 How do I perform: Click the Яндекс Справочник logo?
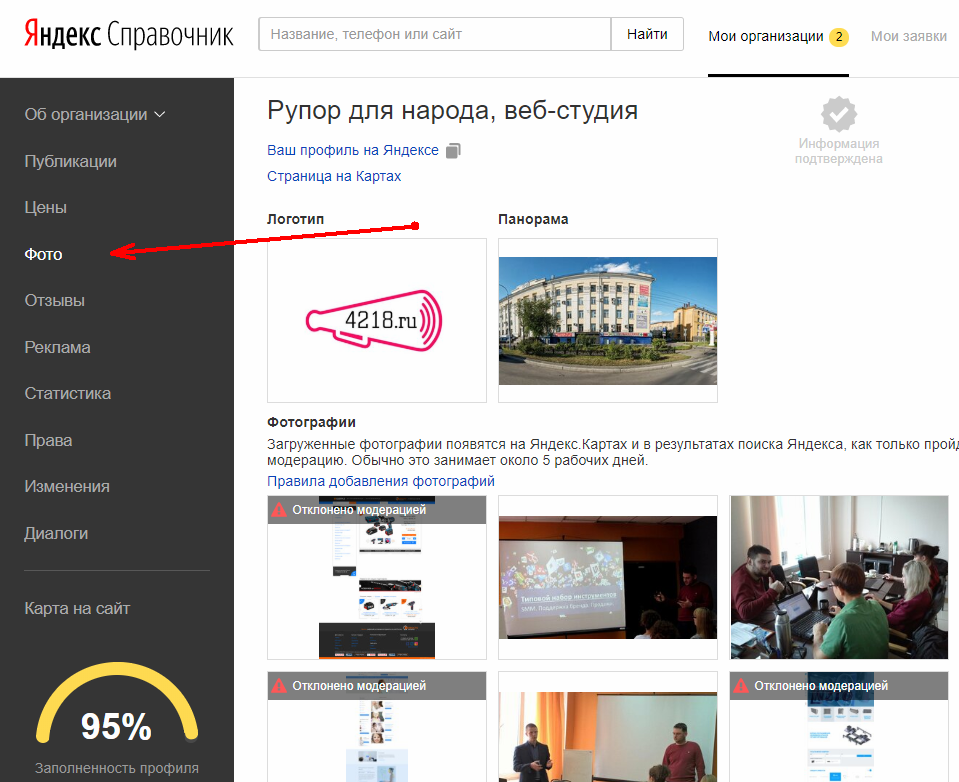pos(128,34)
